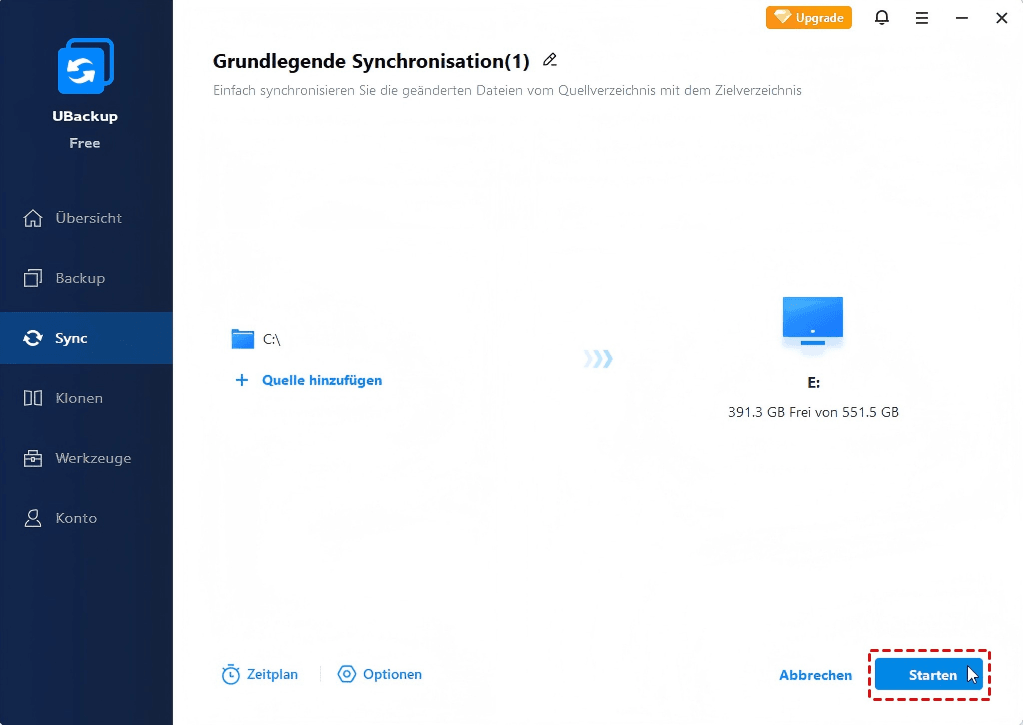Click the blue C:\ folder icon
Image resolution: width=1023 pixels, height=725 pixels.
click(x=243, y=339)
